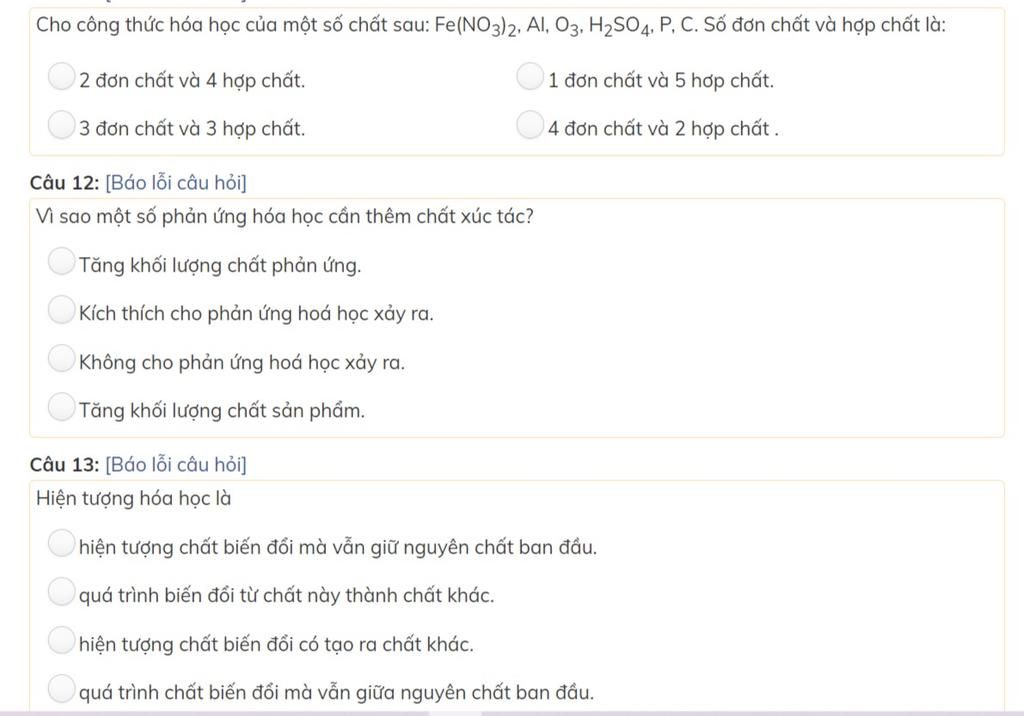Select 'quá trình chất biến đổi mà vẫn giữa nguyên' option

(x=63, y=690)
